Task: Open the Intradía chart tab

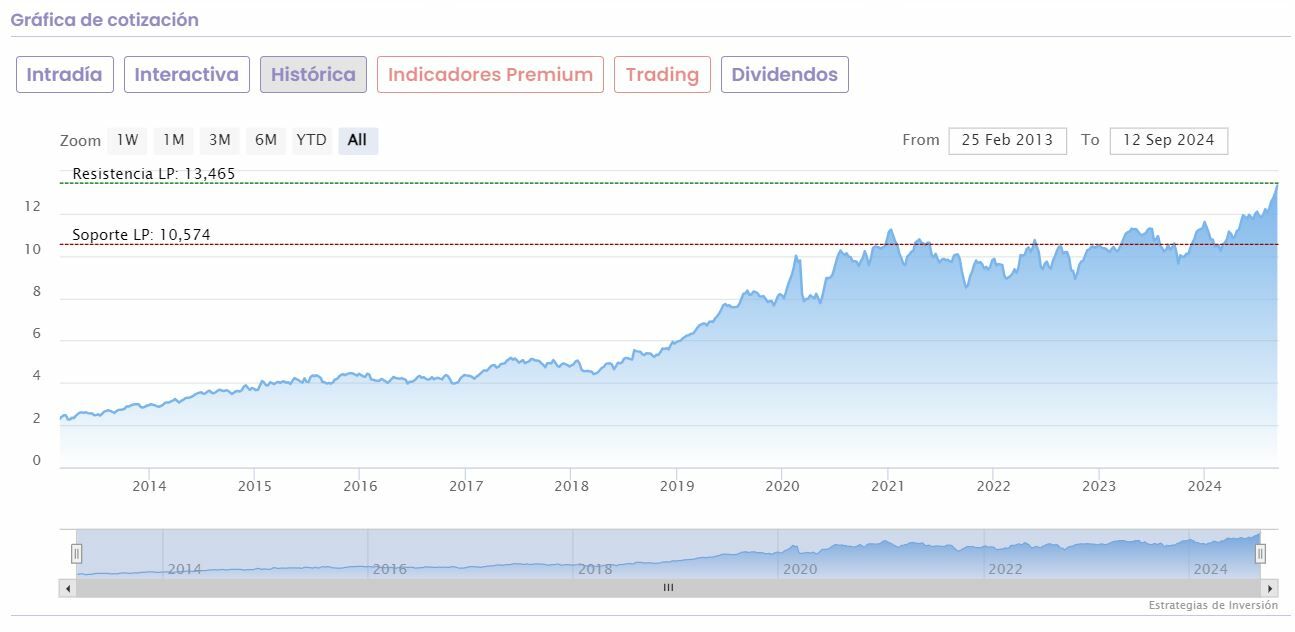Action: [x=65, y=75]
